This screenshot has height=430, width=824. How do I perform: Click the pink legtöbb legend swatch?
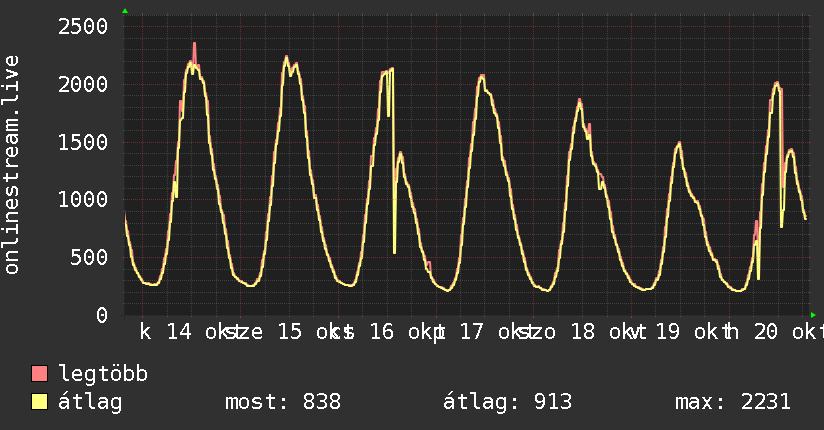pos(39,373)
